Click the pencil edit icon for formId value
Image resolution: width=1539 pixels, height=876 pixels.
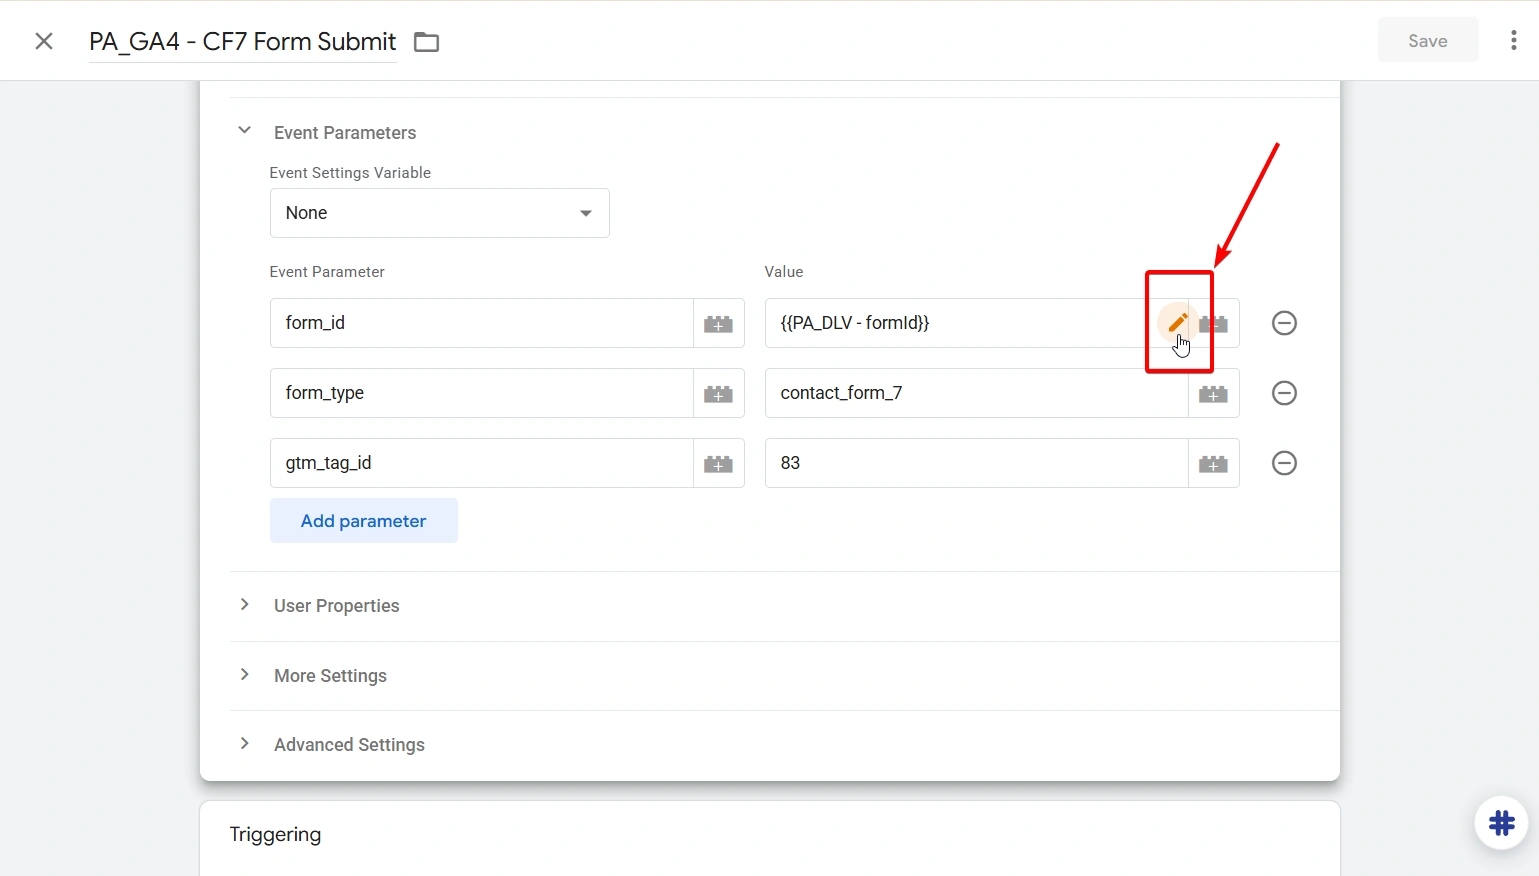click(x=1178, y=323)
